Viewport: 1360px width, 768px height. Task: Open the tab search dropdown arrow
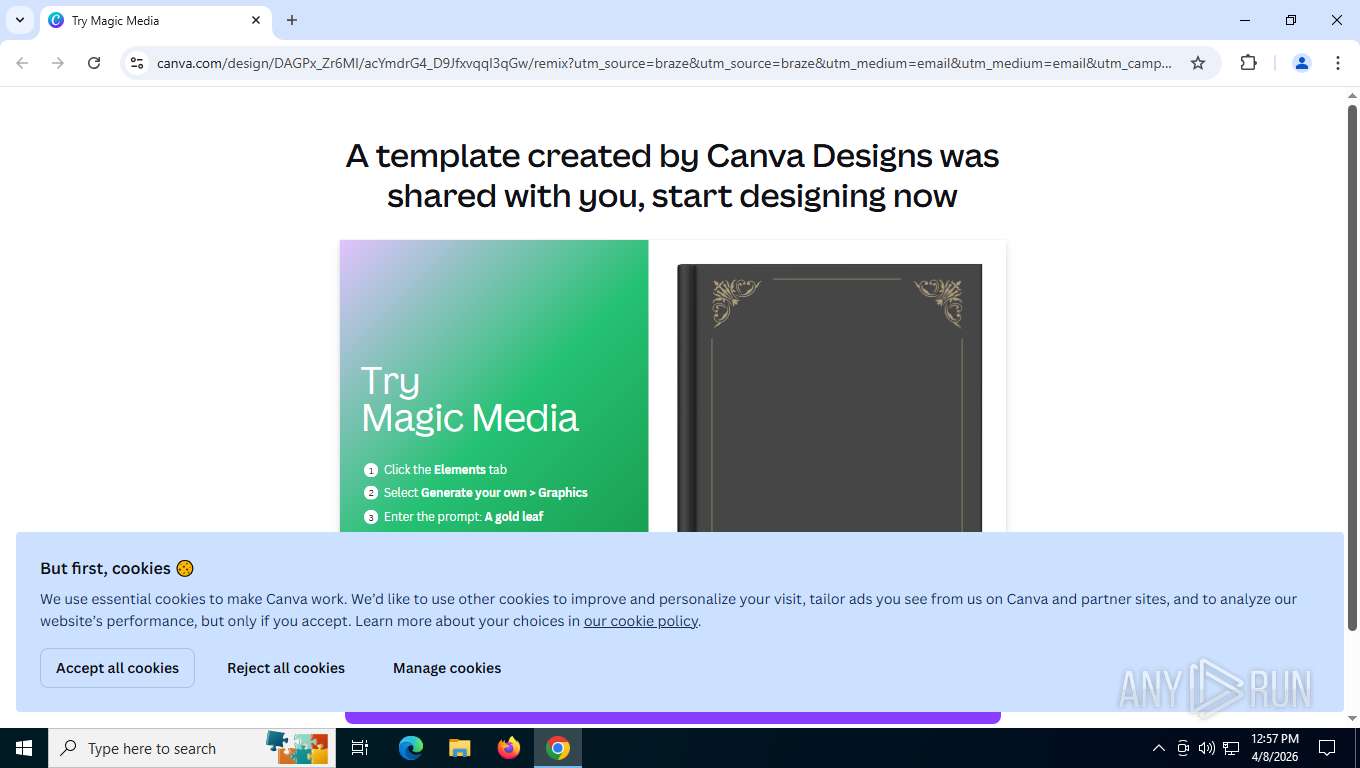tap(19, 20)
